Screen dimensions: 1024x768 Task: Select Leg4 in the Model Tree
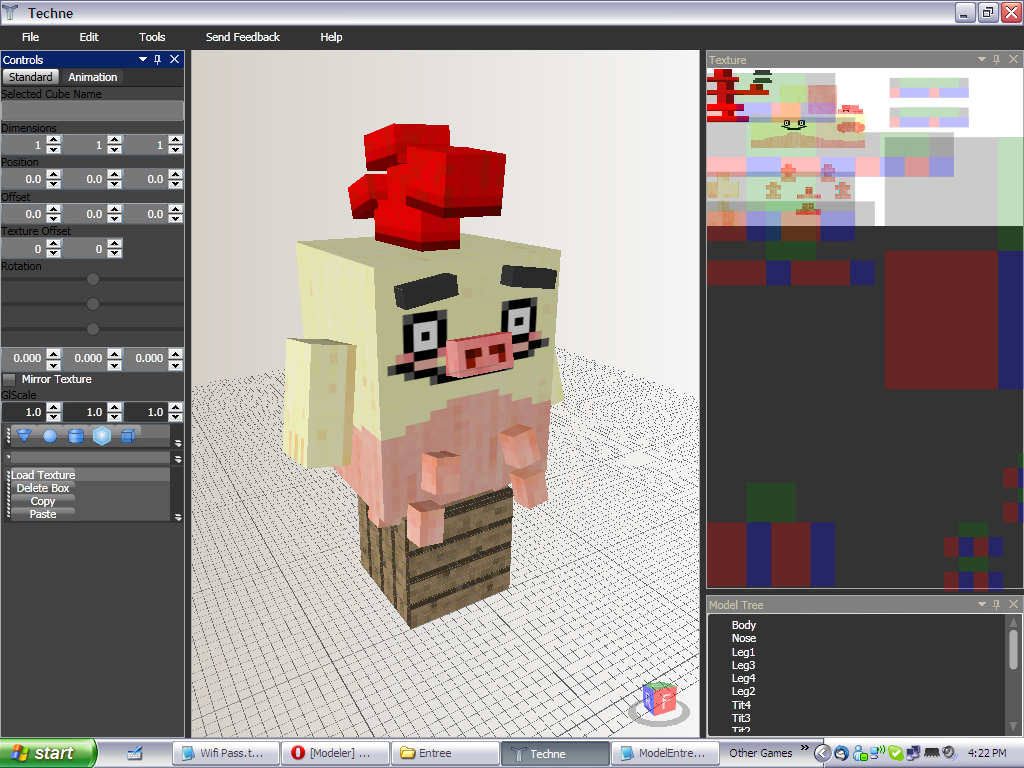(743, 678)
